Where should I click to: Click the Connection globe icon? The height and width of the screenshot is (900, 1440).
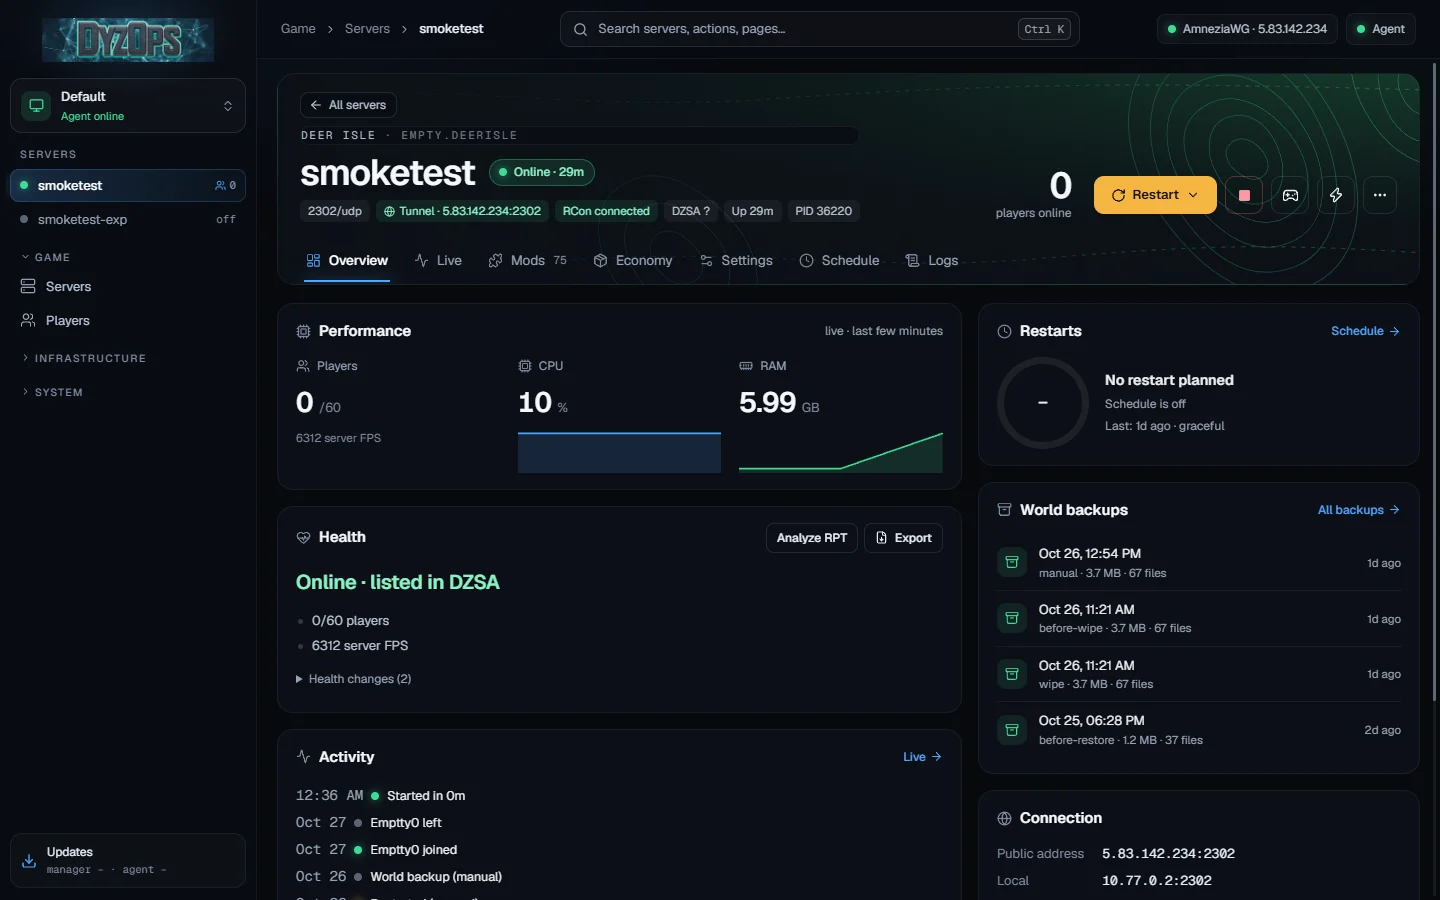[x=1004, y=818]
